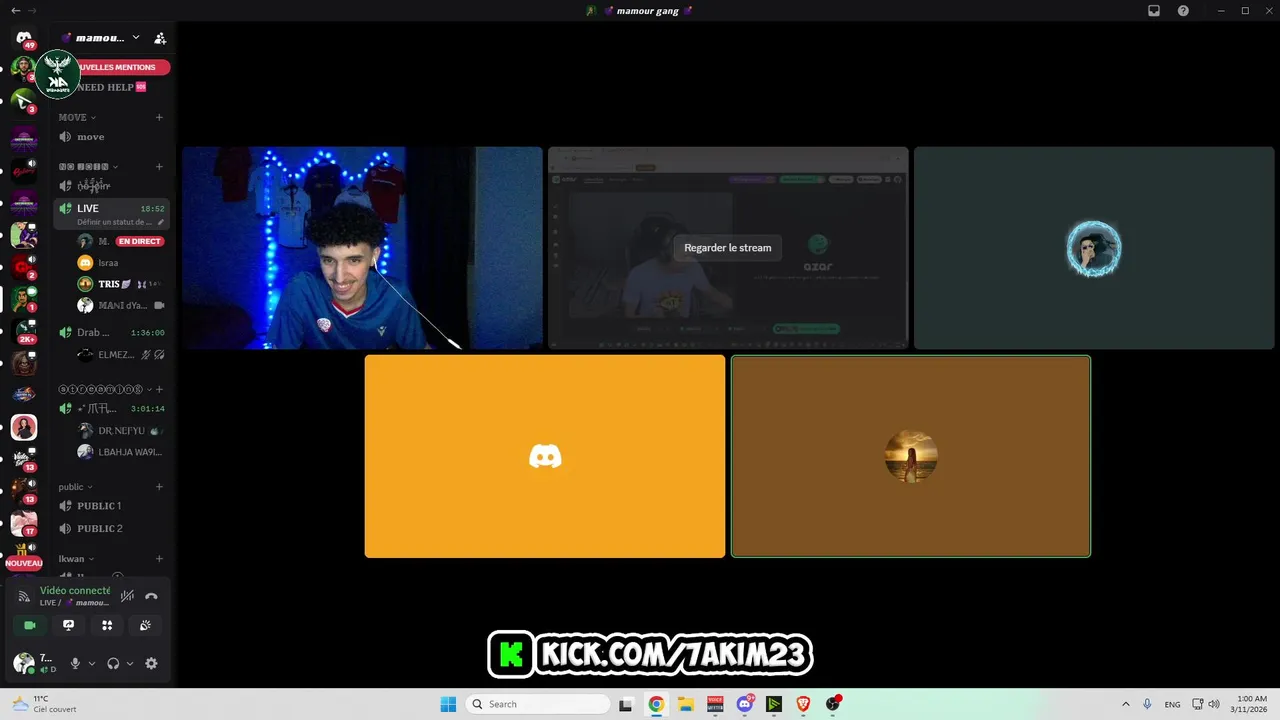
Task: Open OBS Studio from the taskbar
Action: pos(833,704)
